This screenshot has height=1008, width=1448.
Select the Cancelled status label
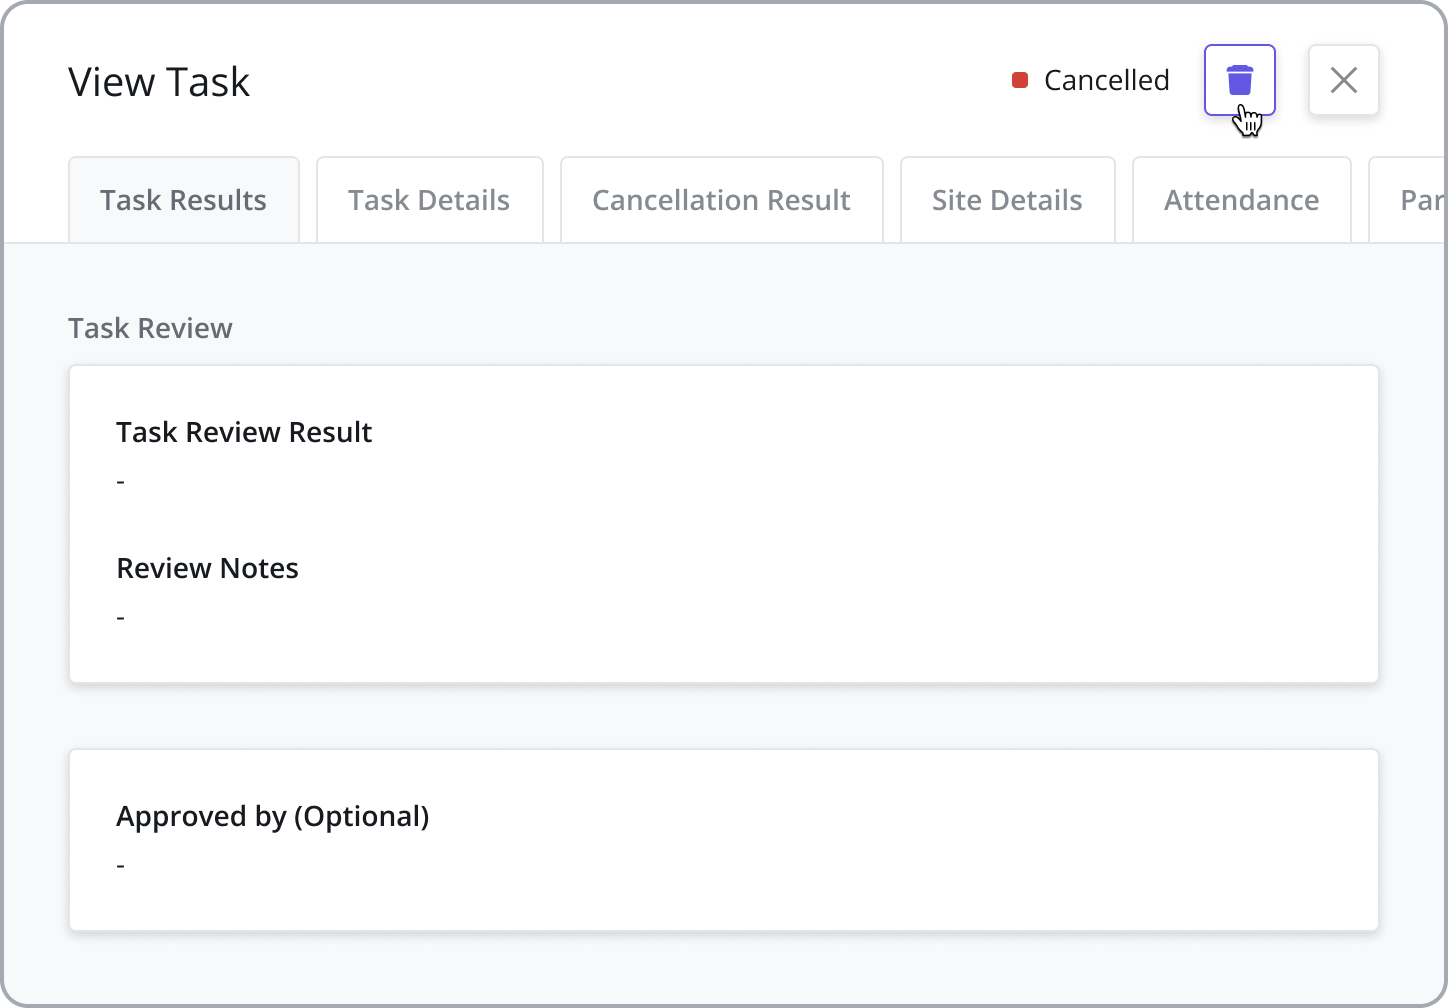[x=1106, y=80]
